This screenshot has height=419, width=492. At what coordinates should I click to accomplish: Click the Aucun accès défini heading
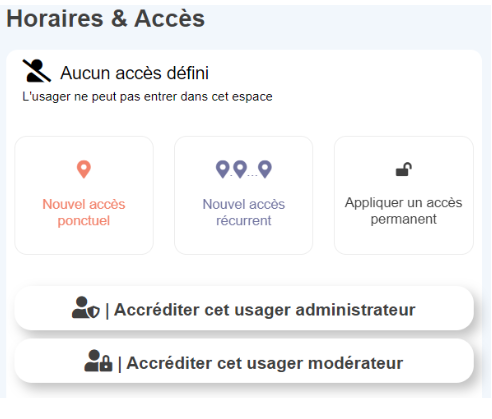pos(134,73)
